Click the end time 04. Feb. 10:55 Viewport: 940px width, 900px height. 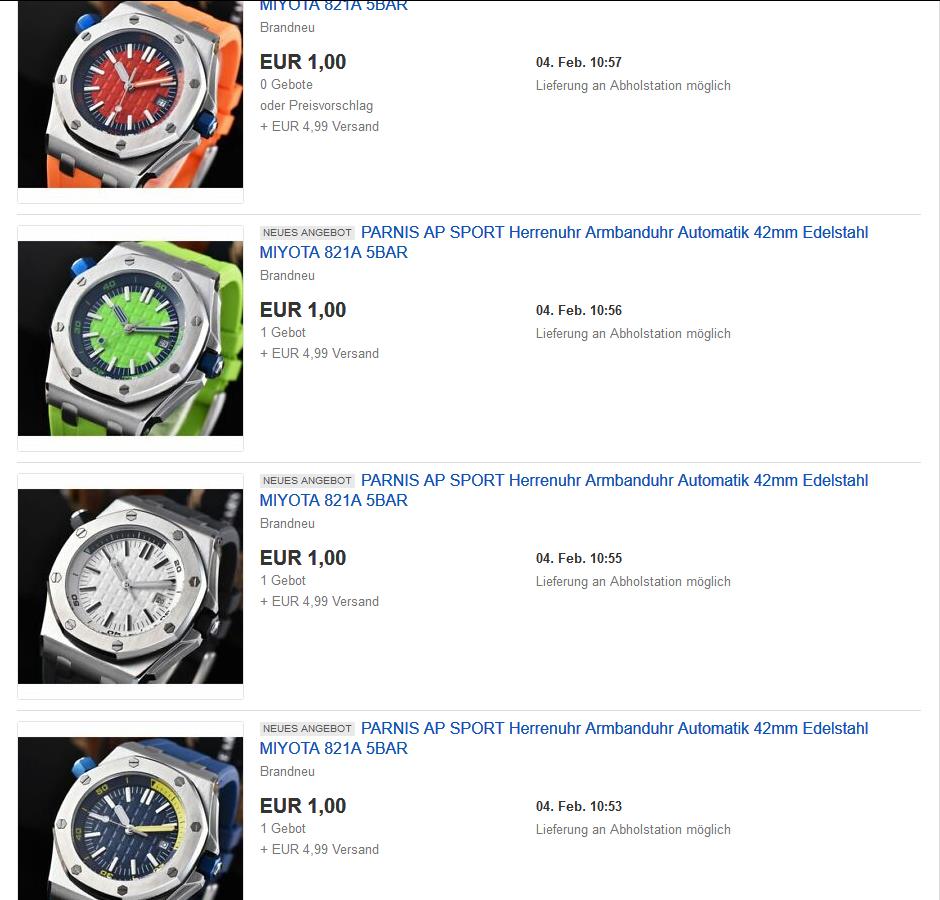[579, 558]
